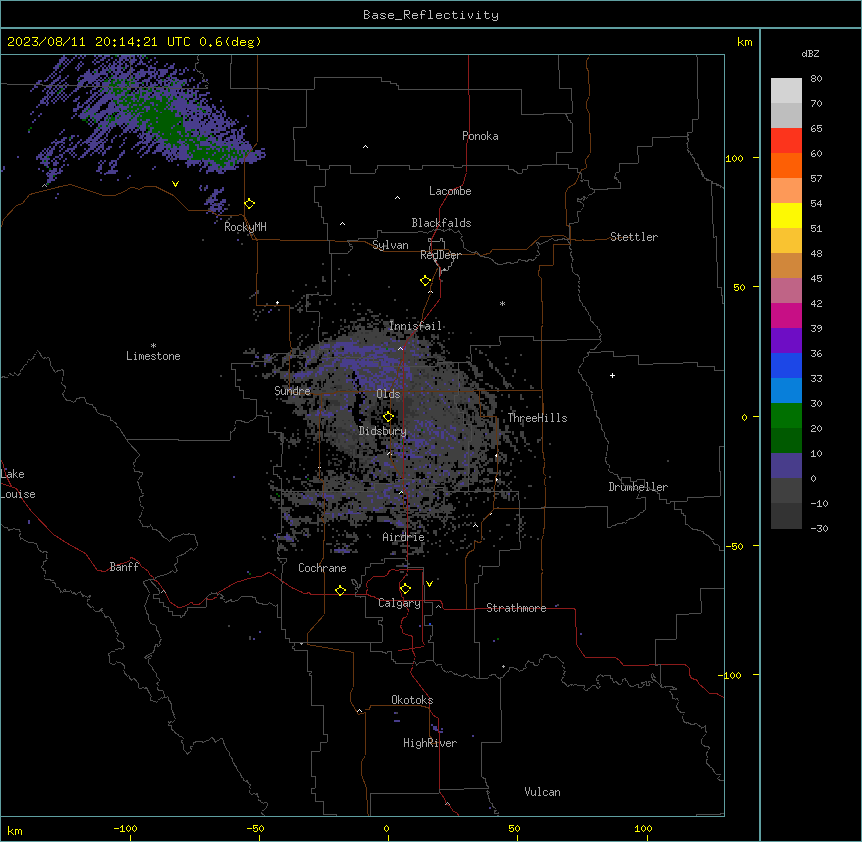Click the Didsbury city label
Image resolution: width=862 pixels, height=842 pixels.
point(383,431)
